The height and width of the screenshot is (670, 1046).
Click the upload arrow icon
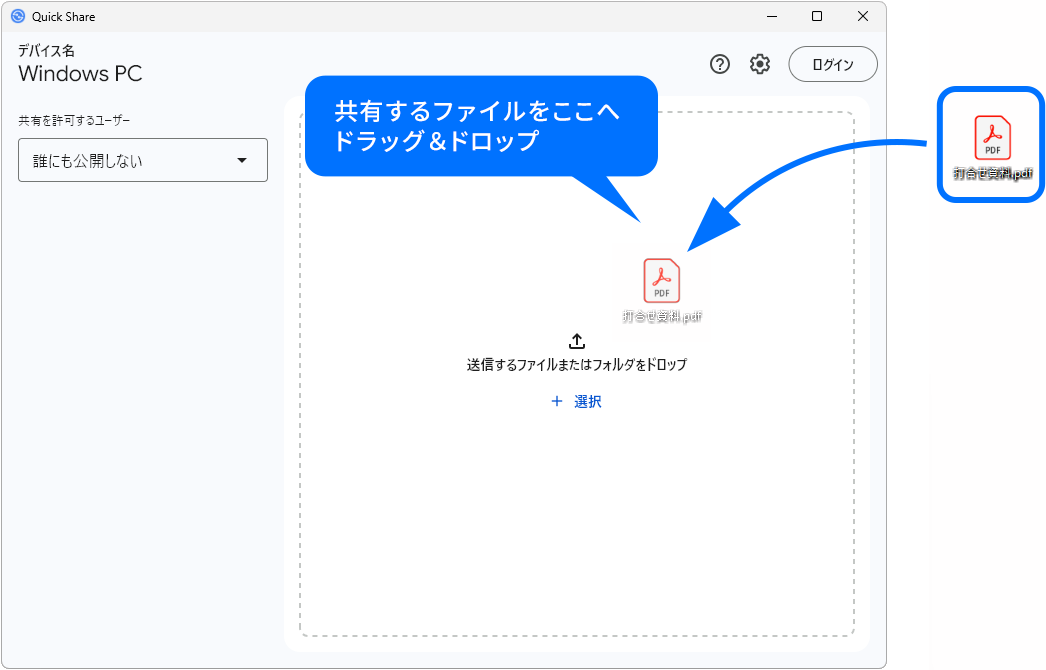click(576, 340)
